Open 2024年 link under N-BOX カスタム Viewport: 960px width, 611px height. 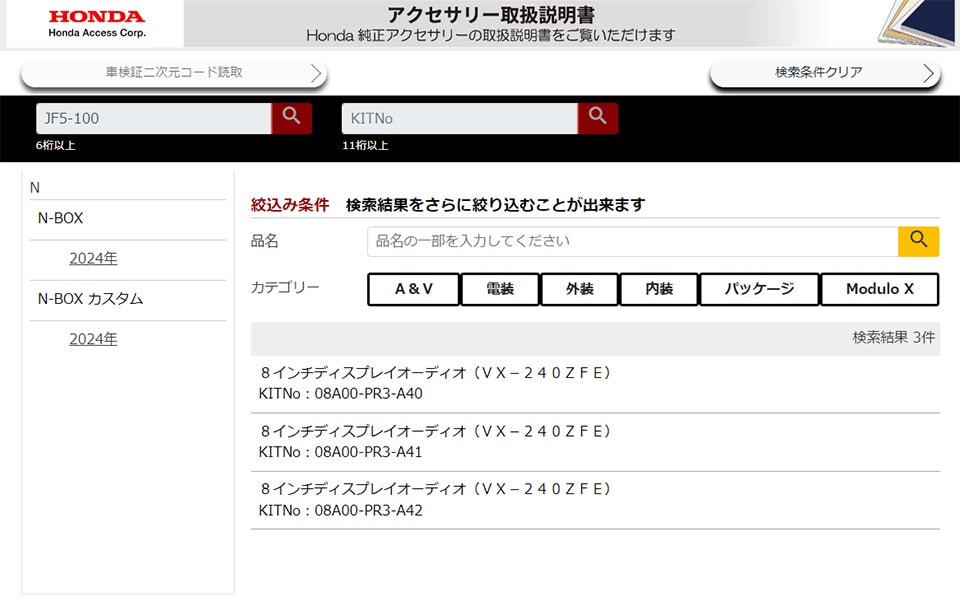point(93,339)
